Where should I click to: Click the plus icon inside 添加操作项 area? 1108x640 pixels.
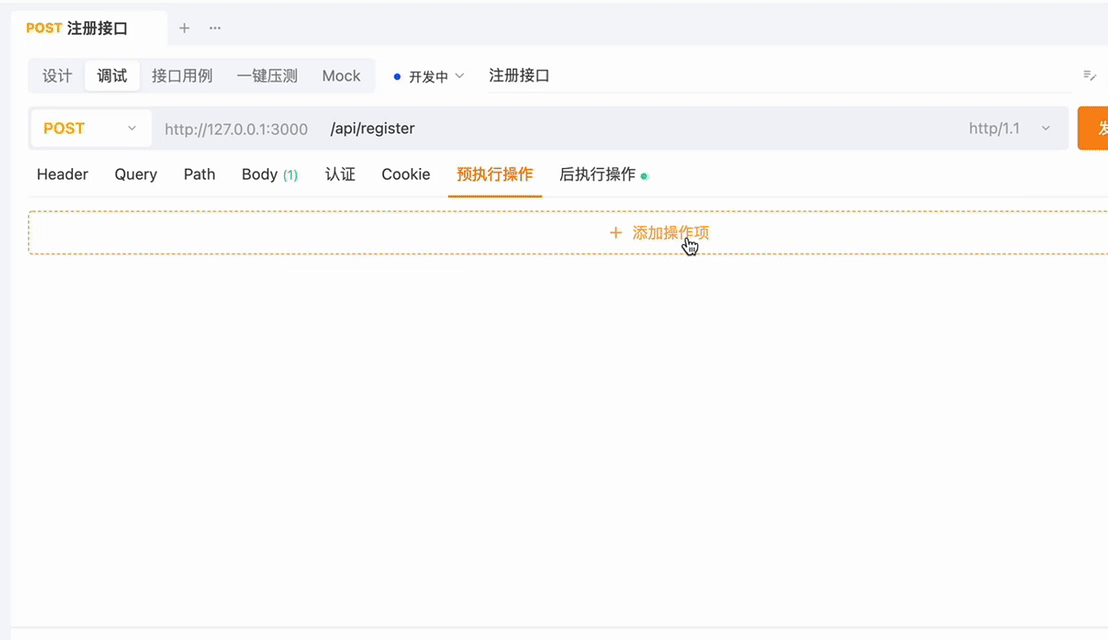[616, 232]
